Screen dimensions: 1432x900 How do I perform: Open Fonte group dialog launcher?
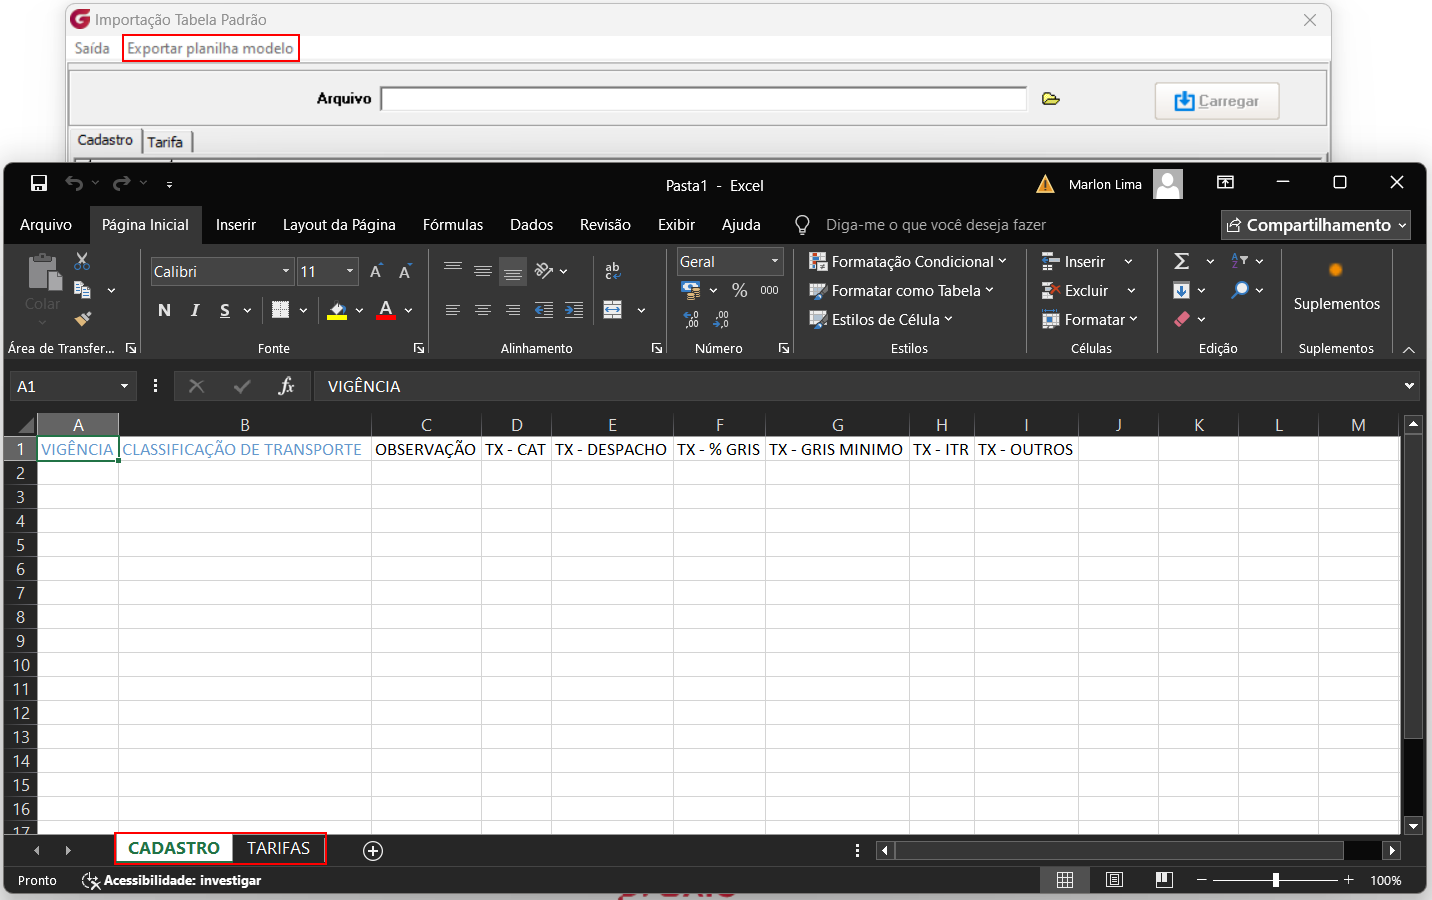click(x=419, y=348)
